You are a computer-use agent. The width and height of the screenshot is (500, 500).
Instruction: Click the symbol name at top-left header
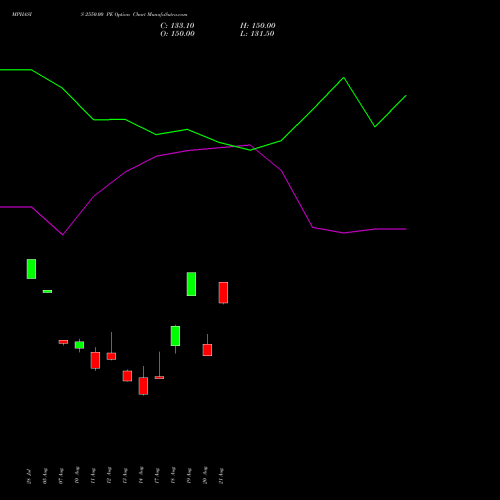tap(22, 14)
